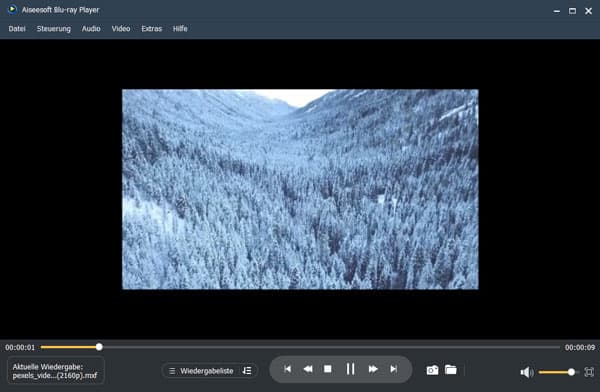This screenshot has width=600, height=392.
Task: Pause the playing video
Action: coord(350,369)
